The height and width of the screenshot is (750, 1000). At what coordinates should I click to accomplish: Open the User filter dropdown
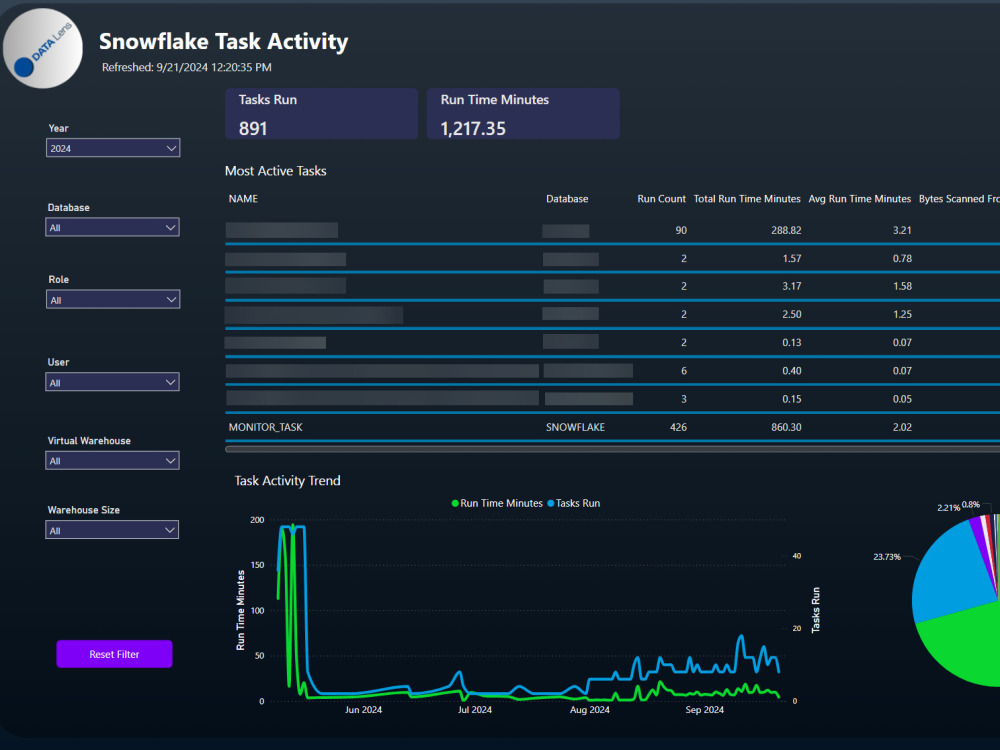click(x=112, y=382)
